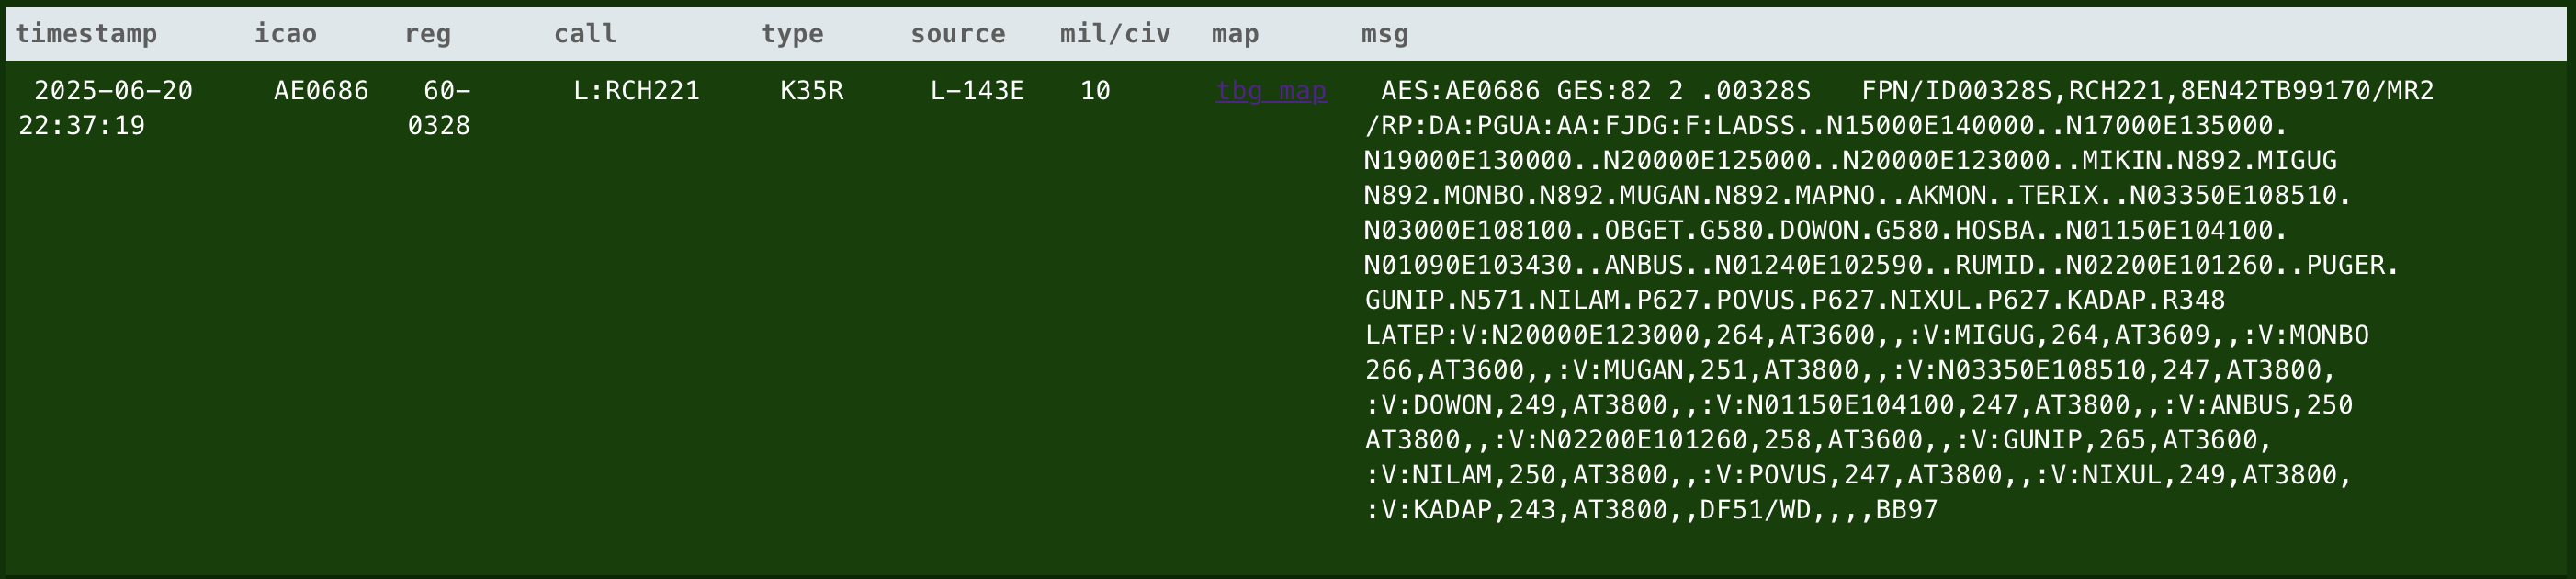Screen dimensions: 2576x579
Task: Click the last message line ending BB97
Action: point(1651,510)
